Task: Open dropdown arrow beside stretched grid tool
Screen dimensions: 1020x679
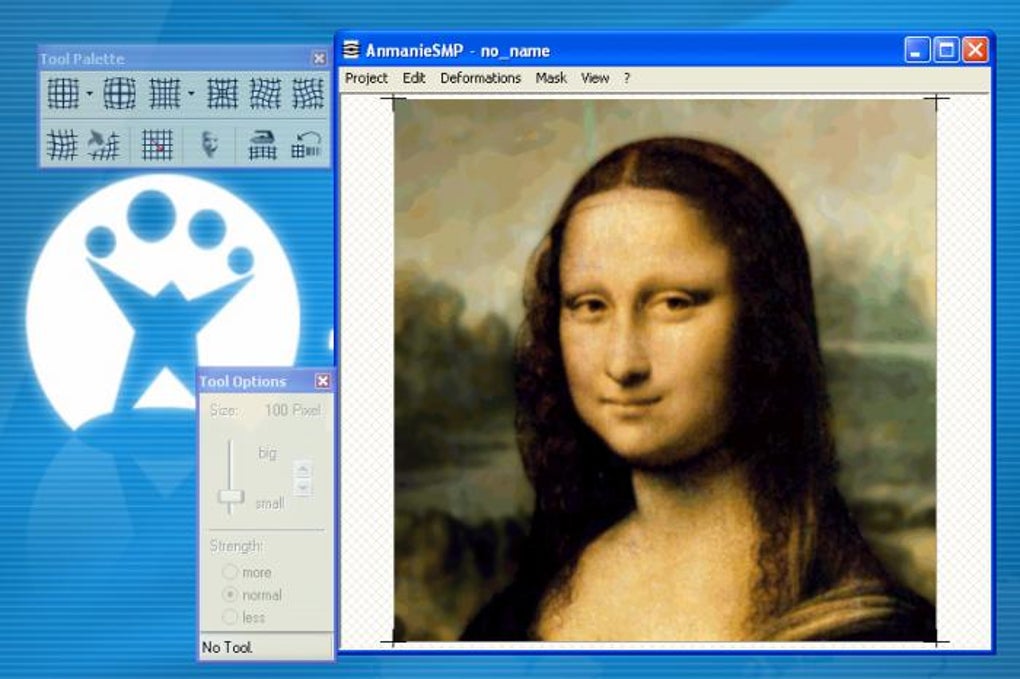Action: pos(191,94)
